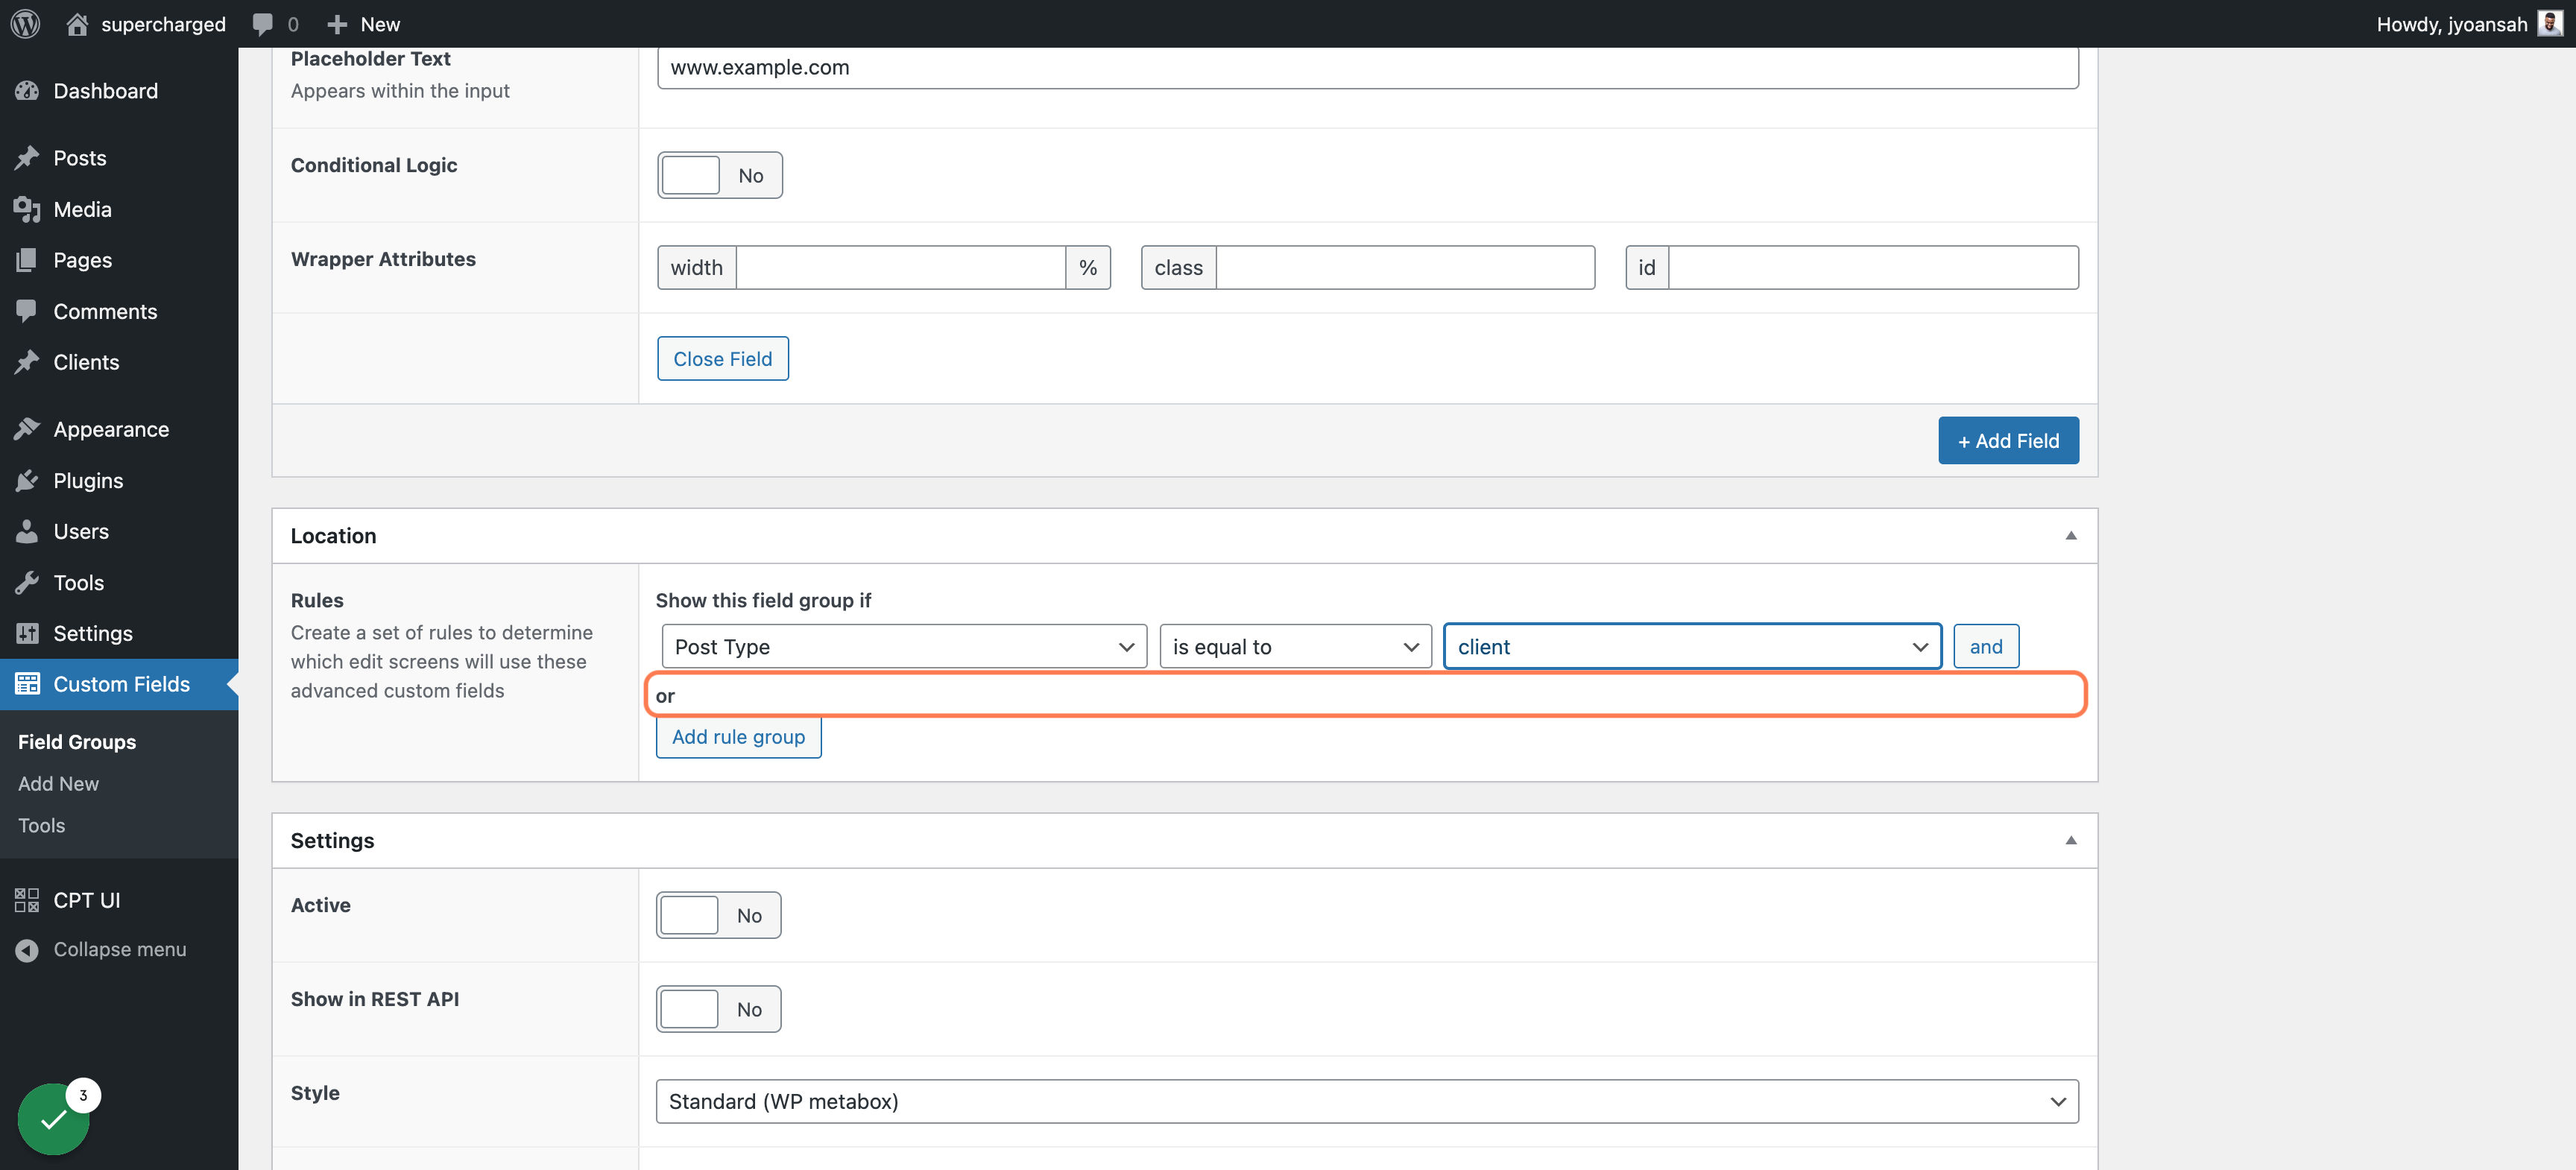Open the Style Standard (WP metabox) dropdown
Image resolution: width=2576 pixels, height=1170 pixels.
click(1367, 1101)
